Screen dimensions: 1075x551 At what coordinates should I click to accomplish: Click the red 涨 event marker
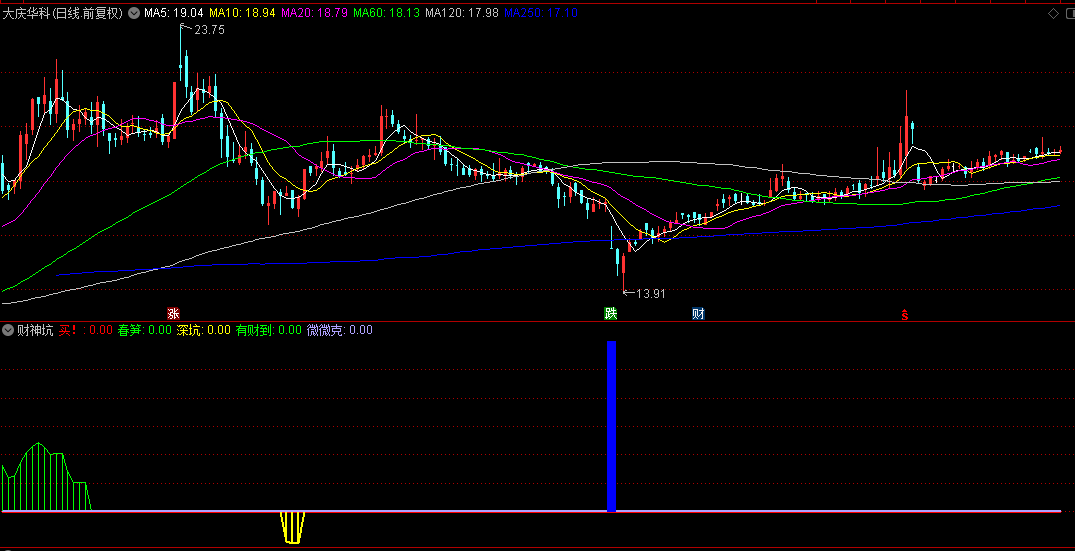click(173, 314)
